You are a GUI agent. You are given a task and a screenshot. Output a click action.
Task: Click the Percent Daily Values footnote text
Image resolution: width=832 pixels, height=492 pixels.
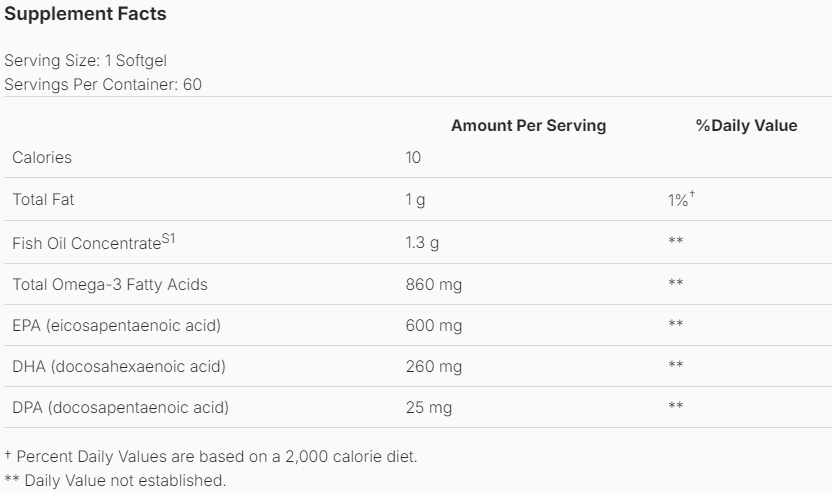tap(211, 456)
